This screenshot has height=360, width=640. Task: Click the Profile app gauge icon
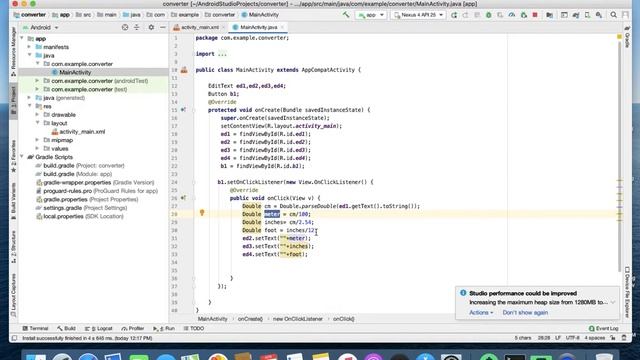[x=511, y=15]
